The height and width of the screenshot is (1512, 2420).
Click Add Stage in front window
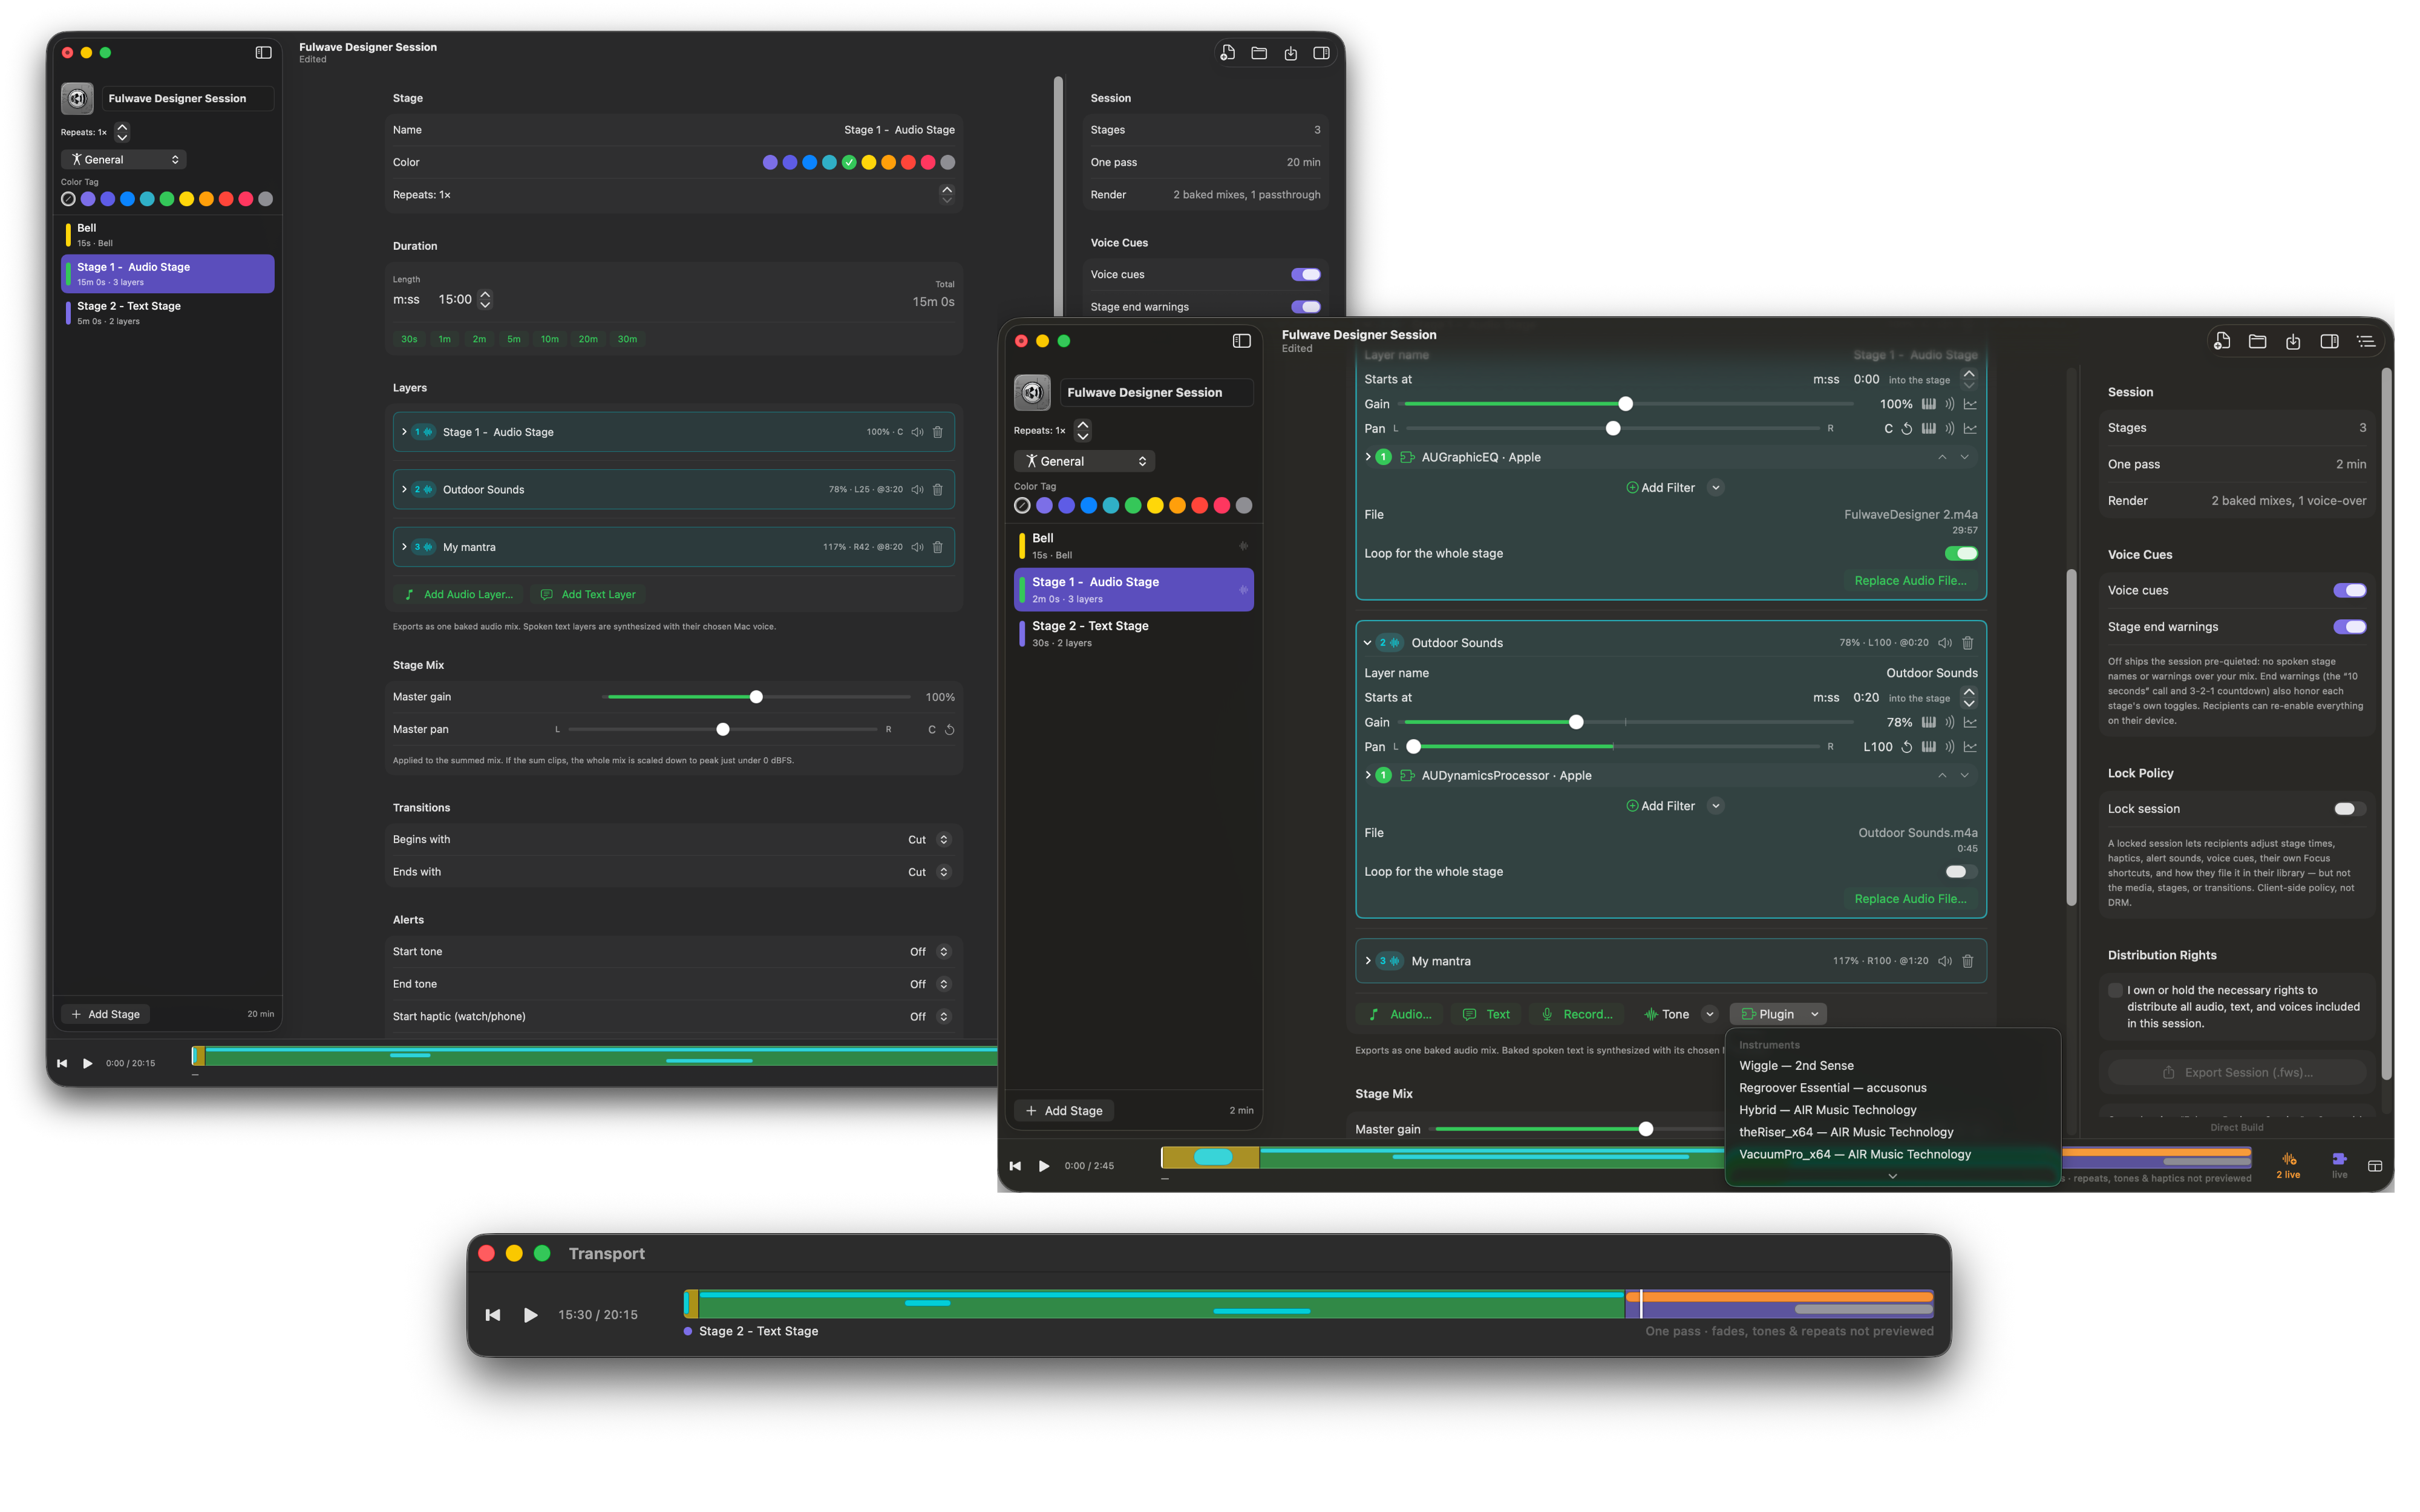[x=1064, y=1111]
